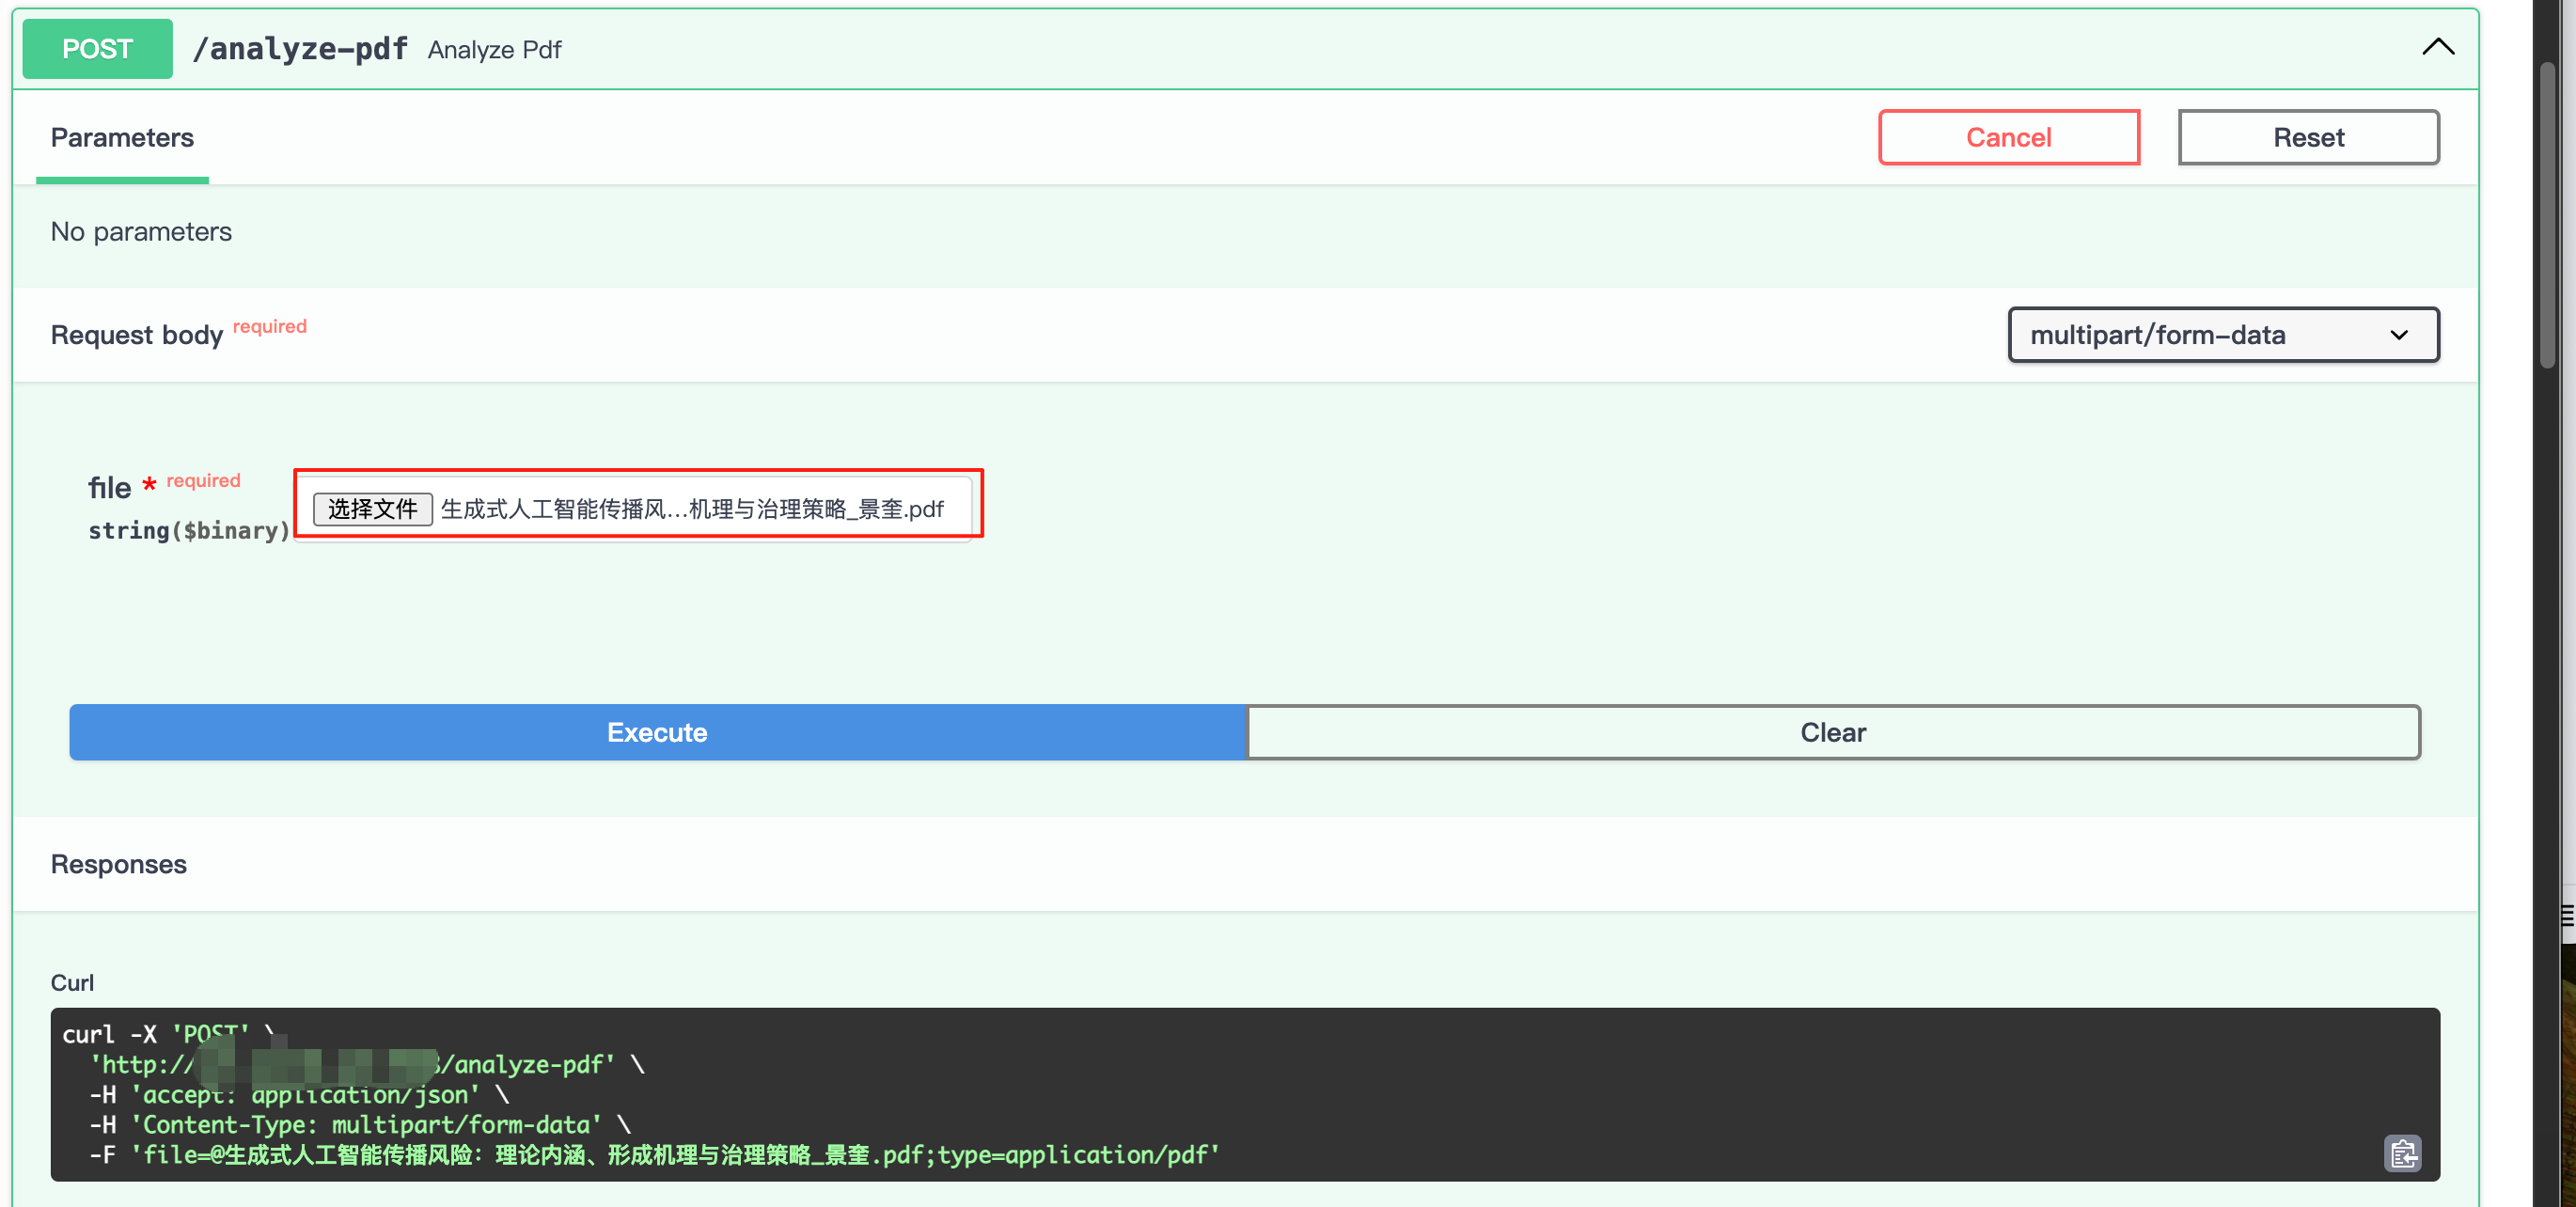Click the string($binary) type label
The image size is (2576, 1207).
(189, 531)
